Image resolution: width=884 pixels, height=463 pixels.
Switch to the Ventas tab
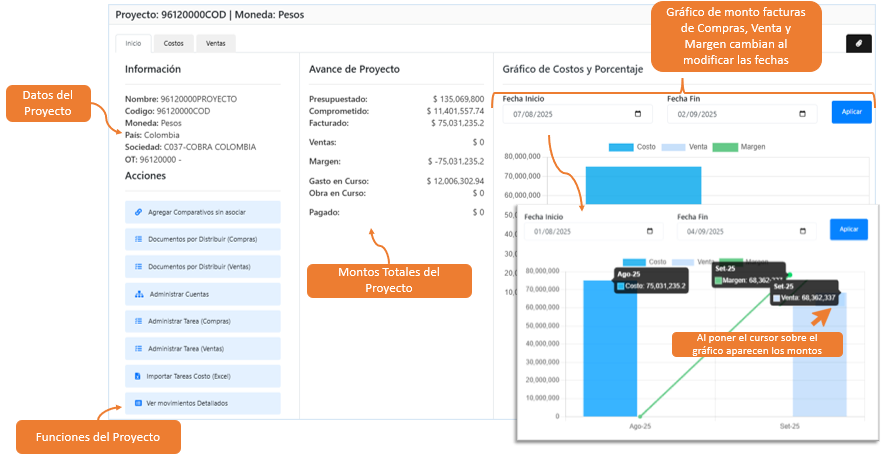click(215, 43)
